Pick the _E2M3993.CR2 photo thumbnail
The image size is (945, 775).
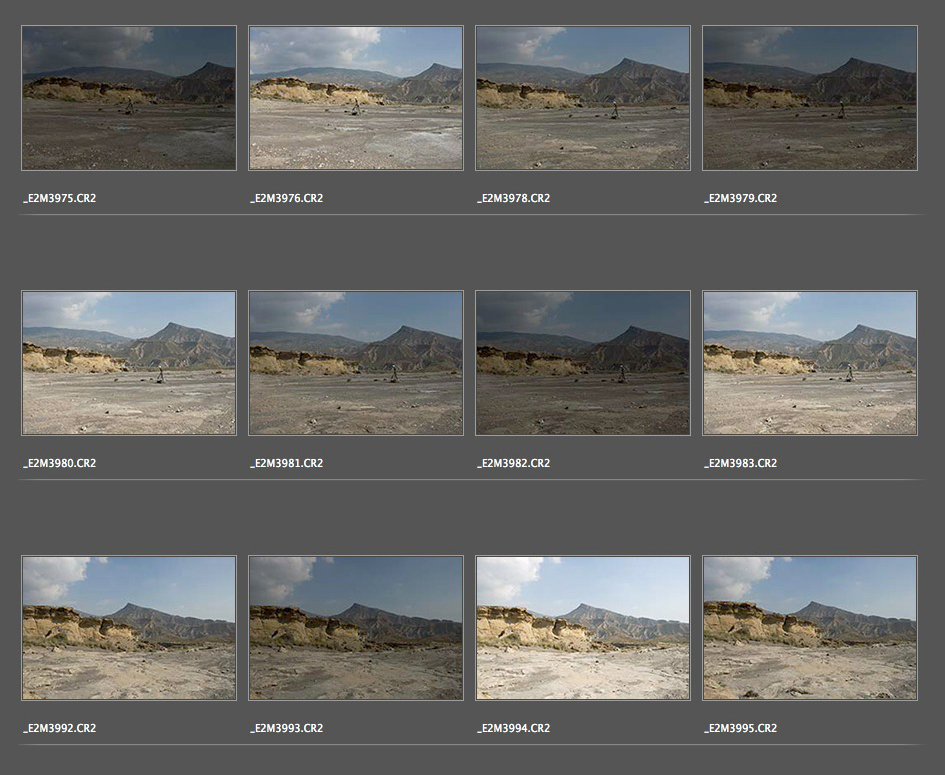pyautogui.click(x=356, y=628)
